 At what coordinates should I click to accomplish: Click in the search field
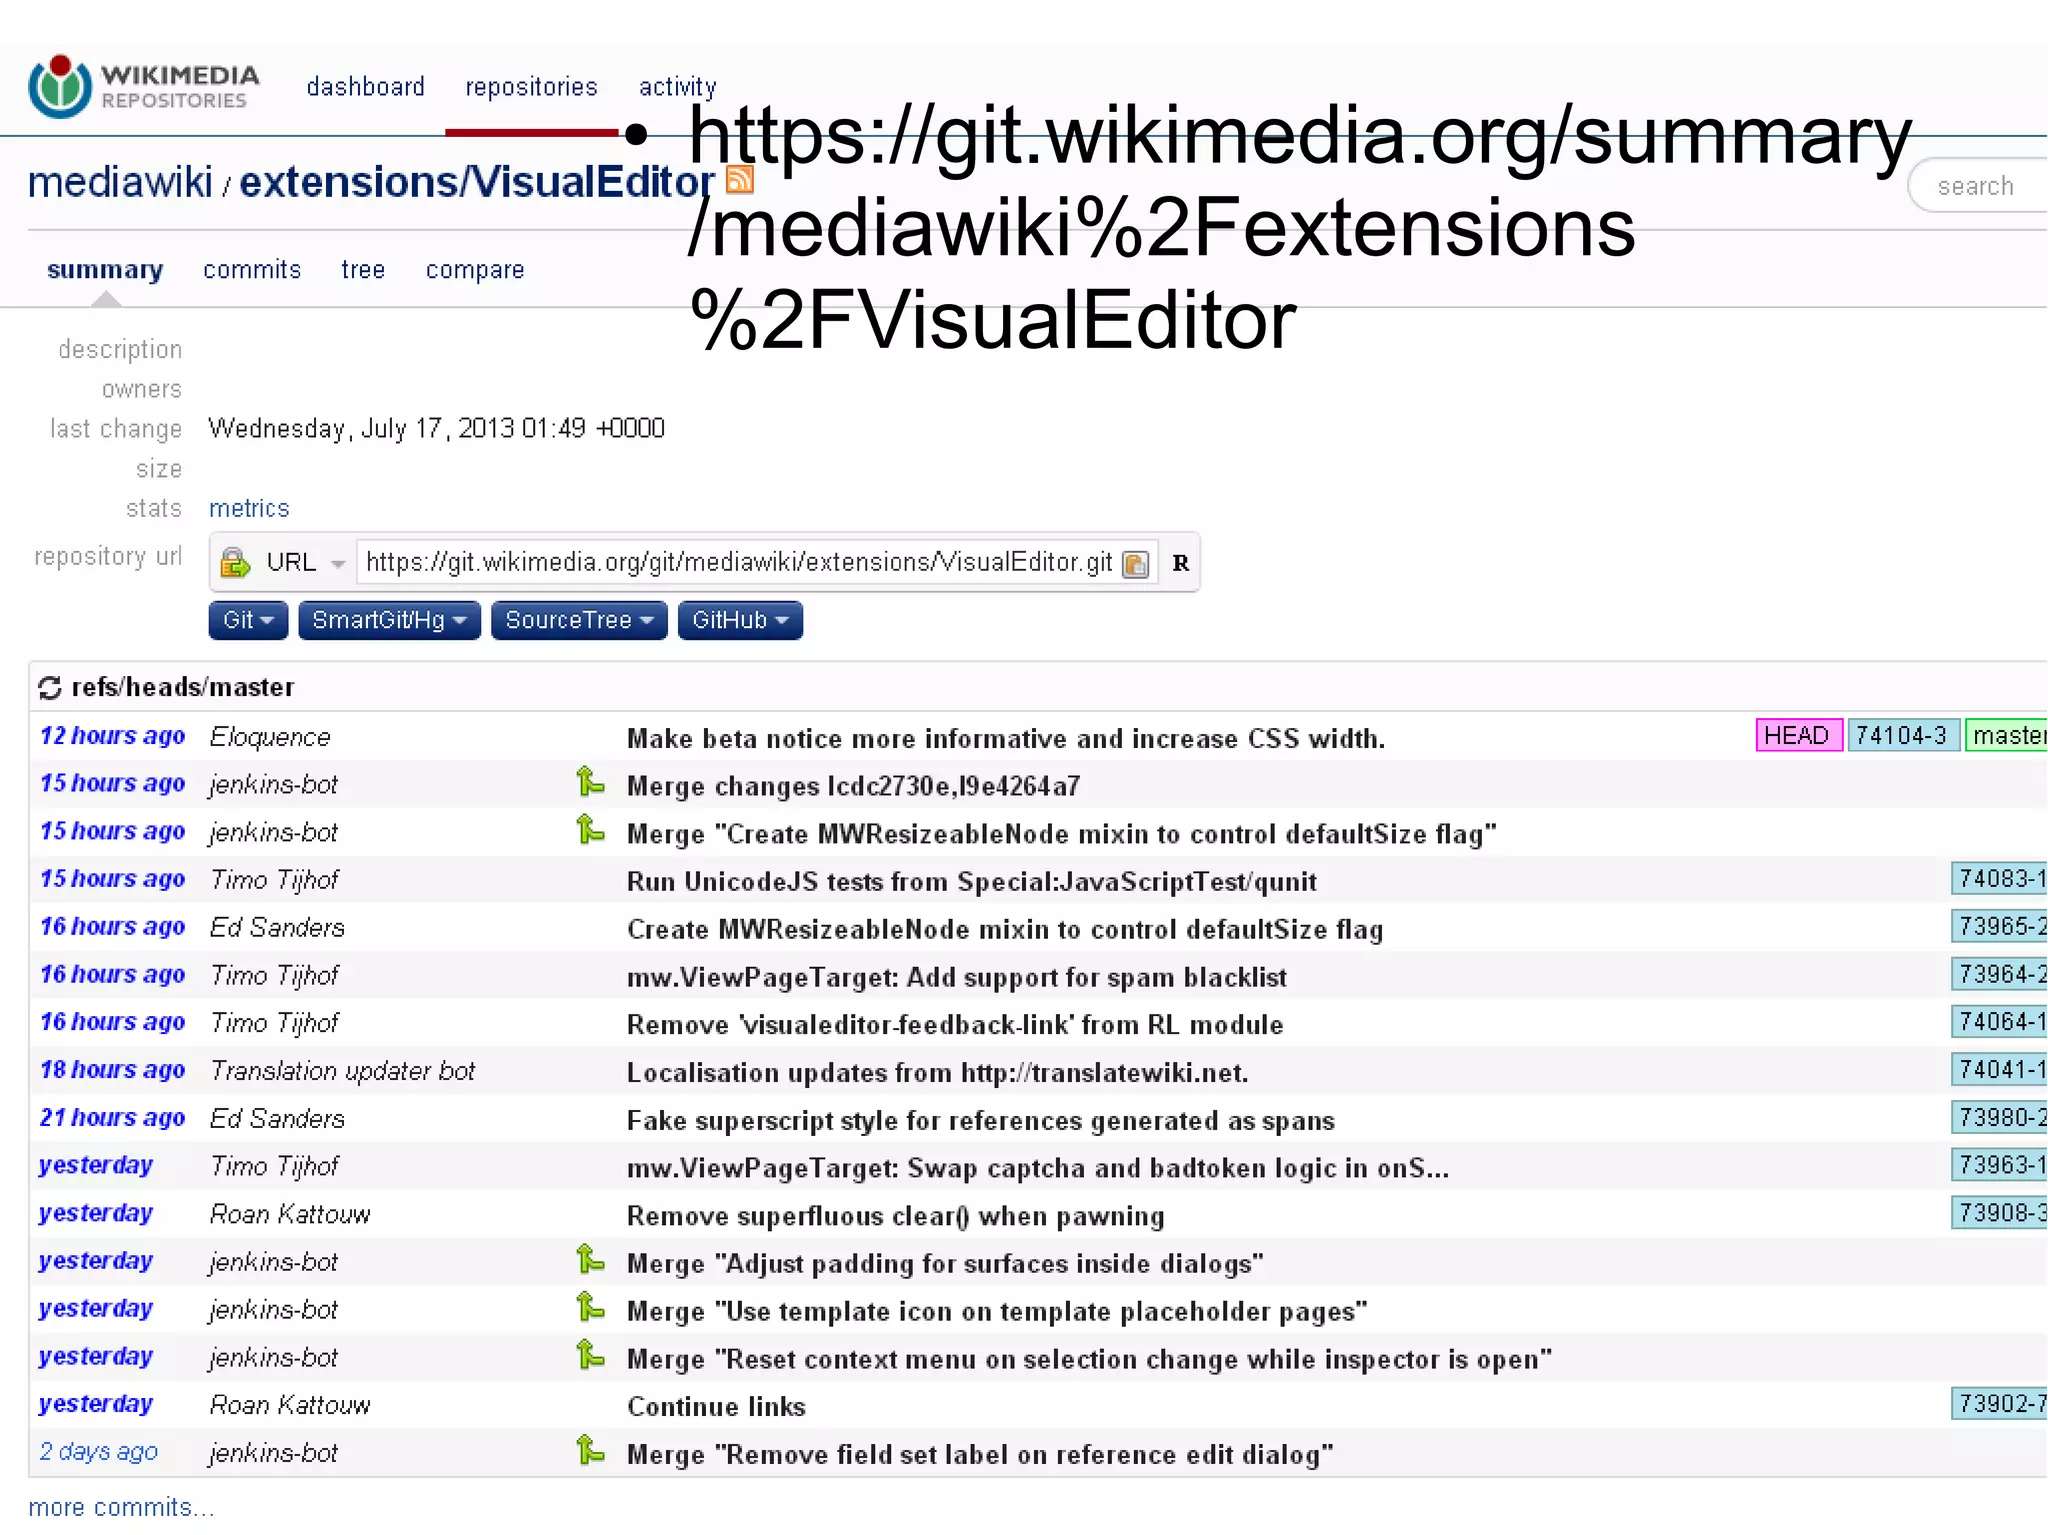pos(1980,186)
